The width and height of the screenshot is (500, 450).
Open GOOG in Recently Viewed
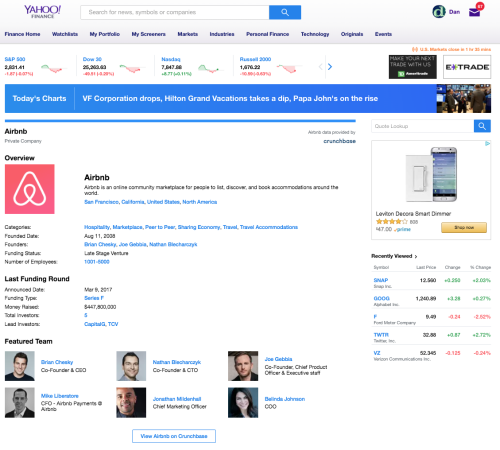(381, 298)
